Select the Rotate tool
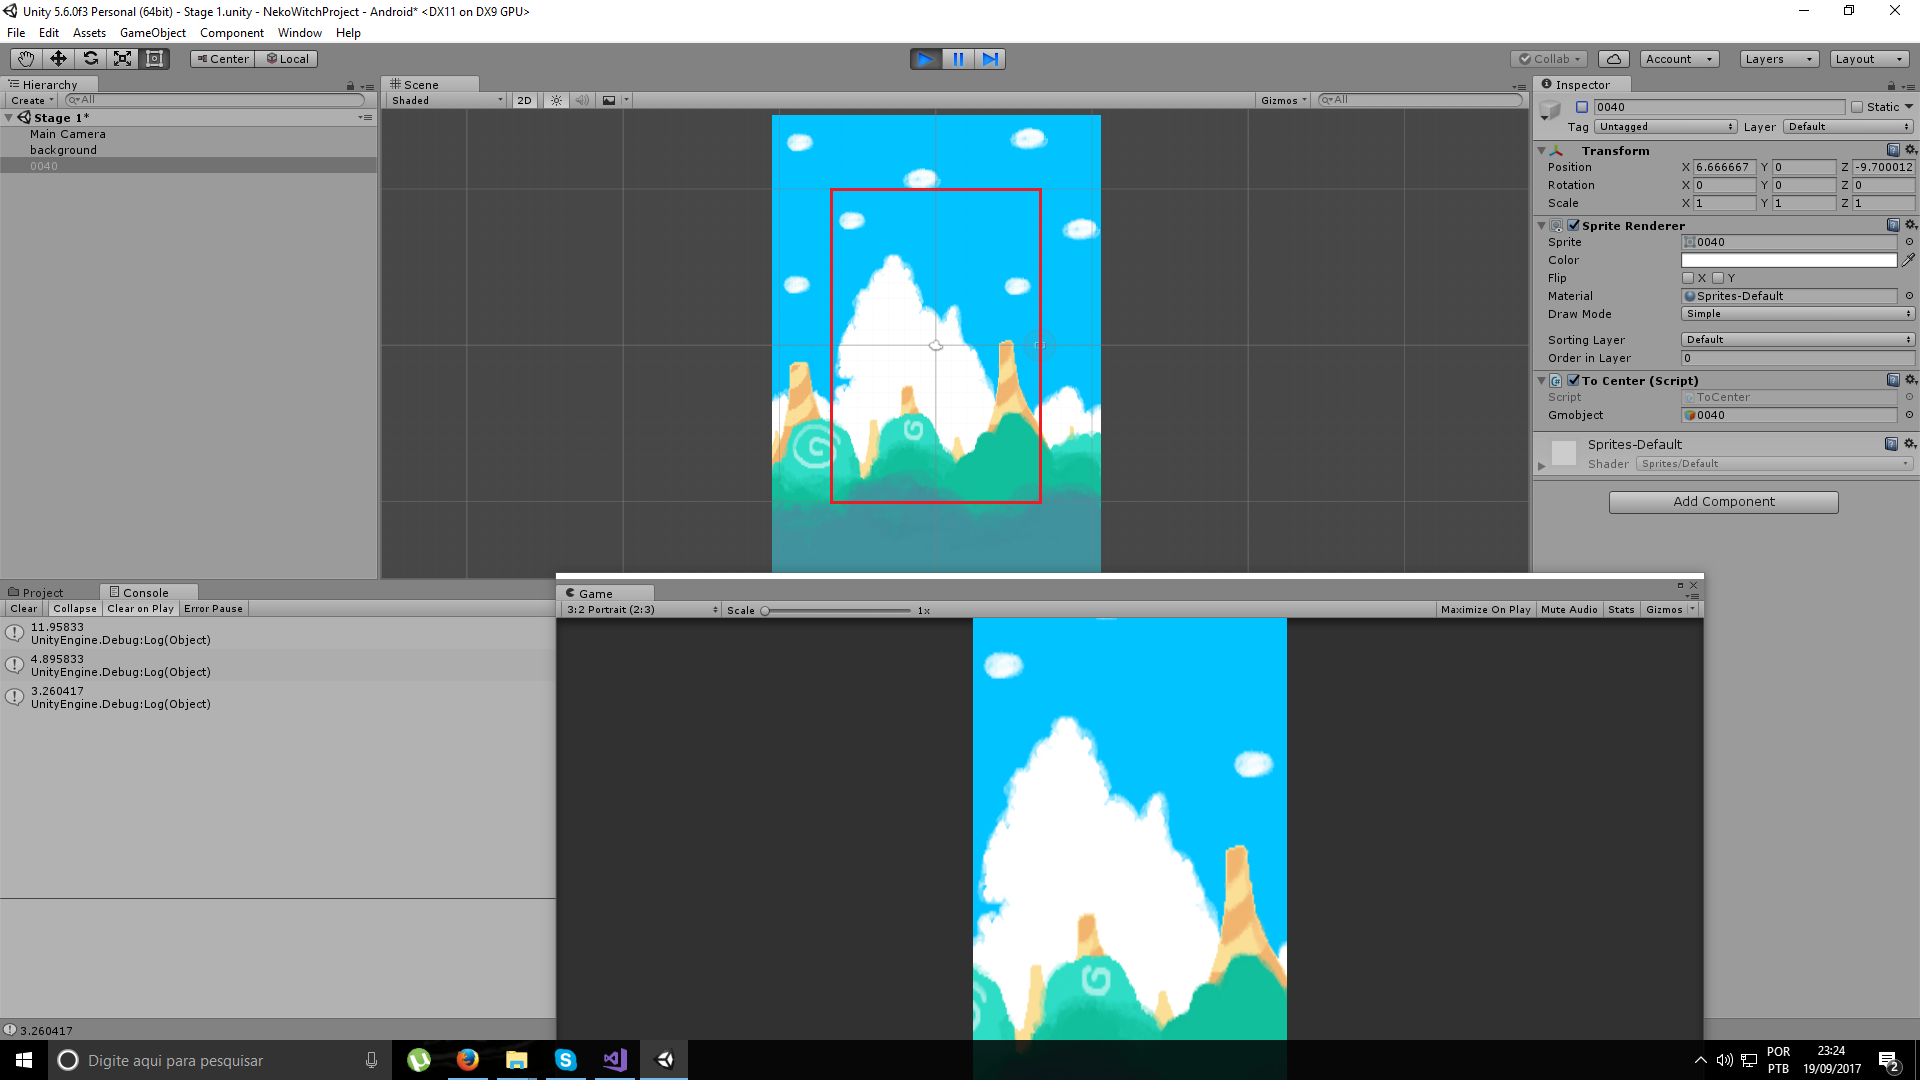The height and width of the screenshot is (1080, 1920). pyautogui.click(x=90, y=59)
